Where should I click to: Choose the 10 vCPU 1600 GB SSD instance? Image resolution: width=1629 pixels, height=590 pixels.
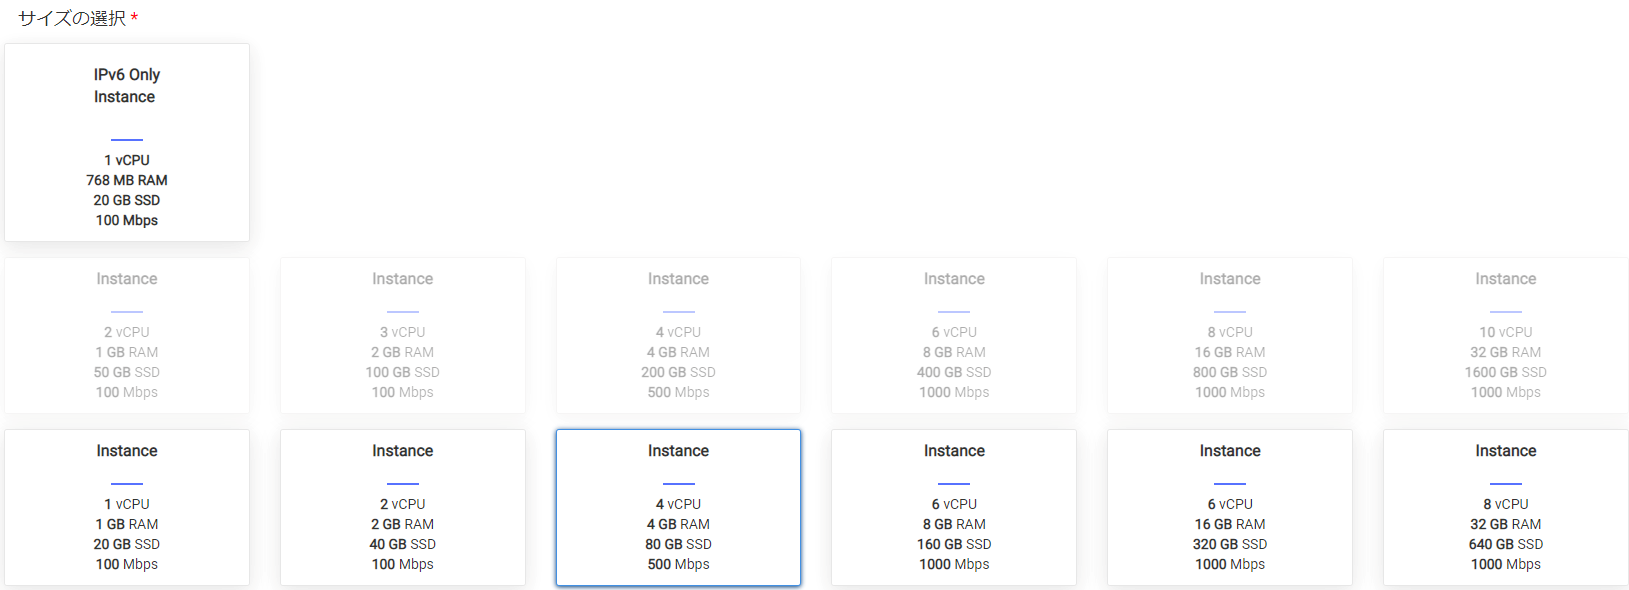[x=1505, y=336]
